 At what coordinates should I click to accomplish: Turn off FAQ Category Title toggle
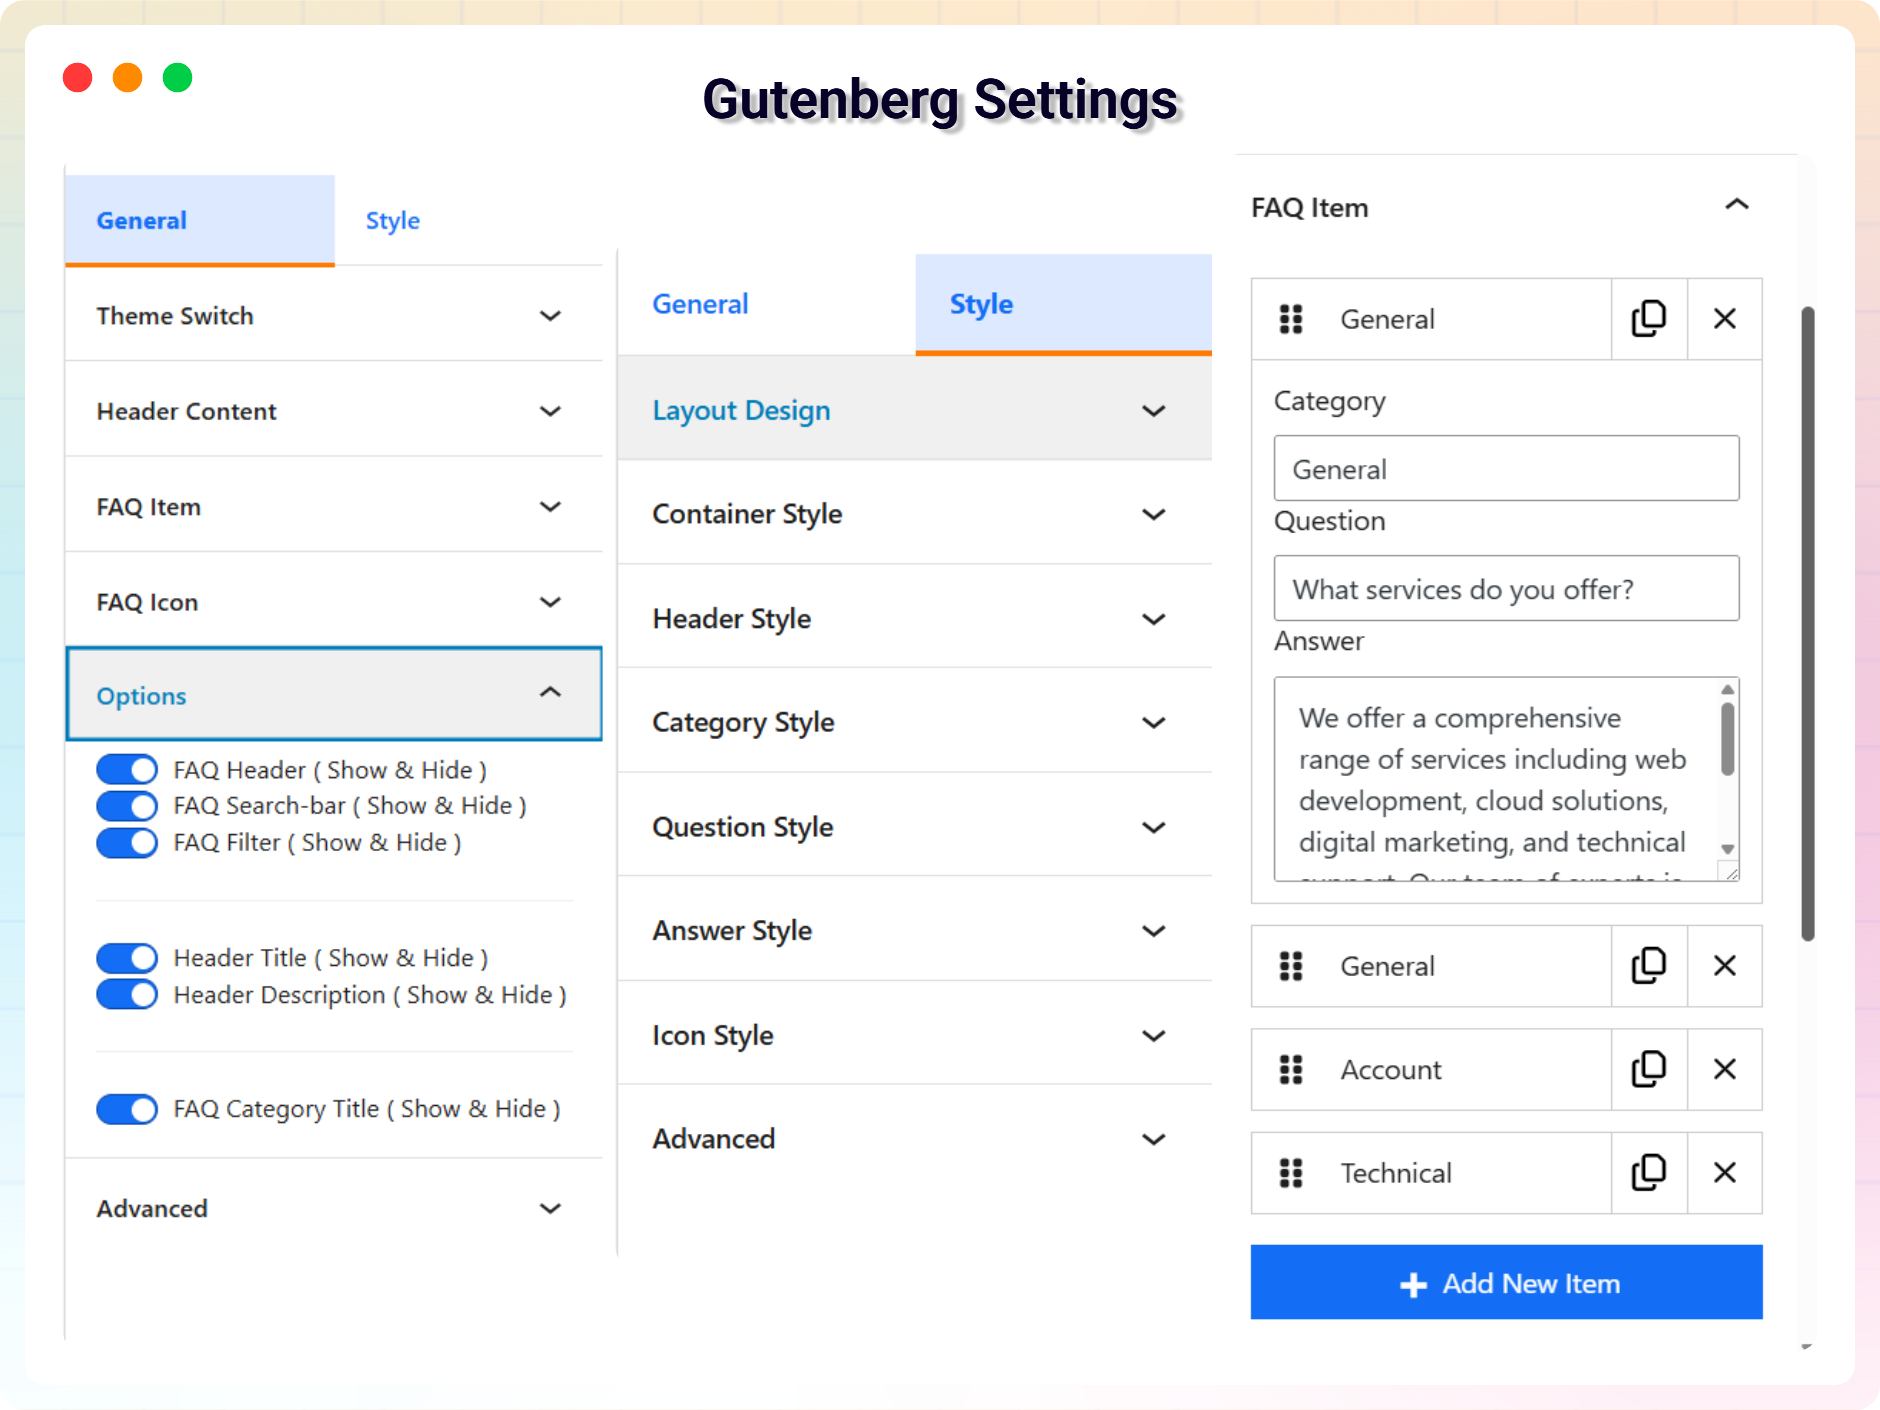click(x=127, y=1109)
